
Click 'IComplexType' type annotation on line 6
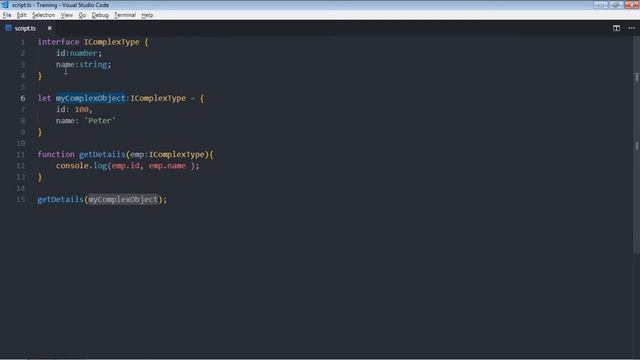158,98
